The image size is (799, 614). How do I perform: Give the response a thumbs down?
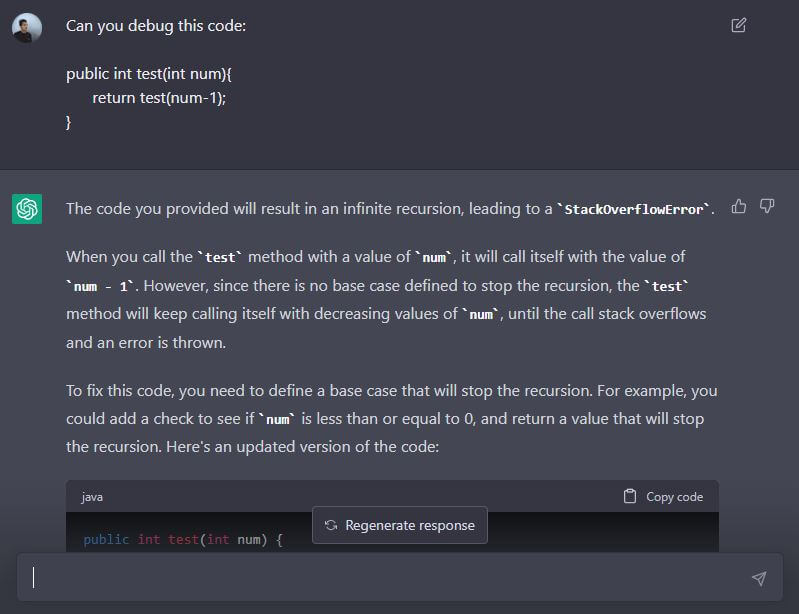(x=767, y=206)
